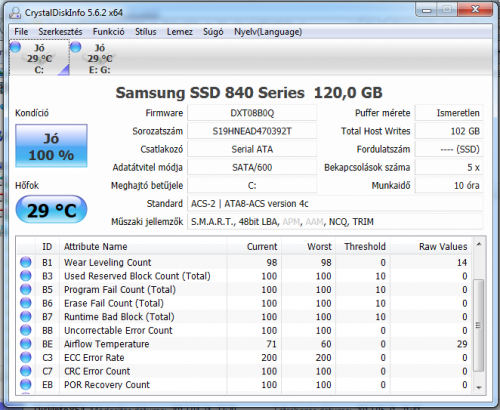The height and width of the screenshot is (410, 500).
Task: Click the Samsung SSD 840 Series title
Action: [249, 92]
